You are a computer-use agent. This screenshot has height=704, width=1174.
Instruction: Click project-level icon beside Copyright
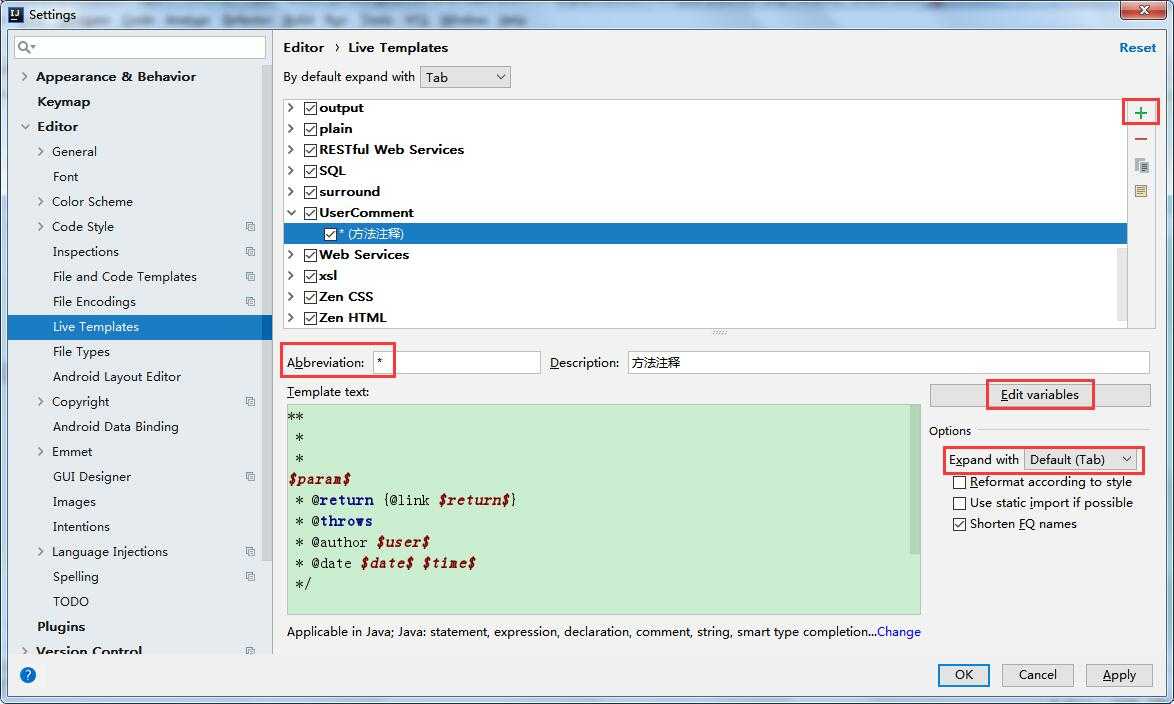250,401
